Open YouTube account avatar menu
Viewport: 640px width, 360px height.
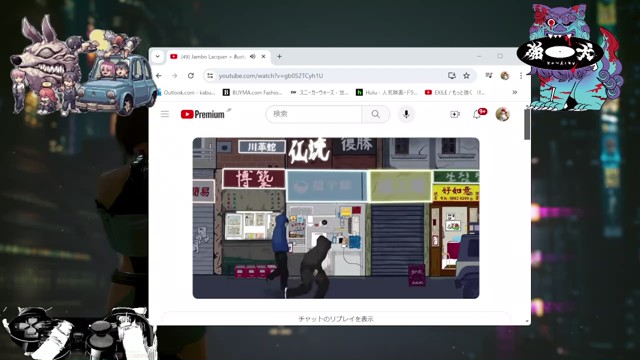click(x=502, y=114)
